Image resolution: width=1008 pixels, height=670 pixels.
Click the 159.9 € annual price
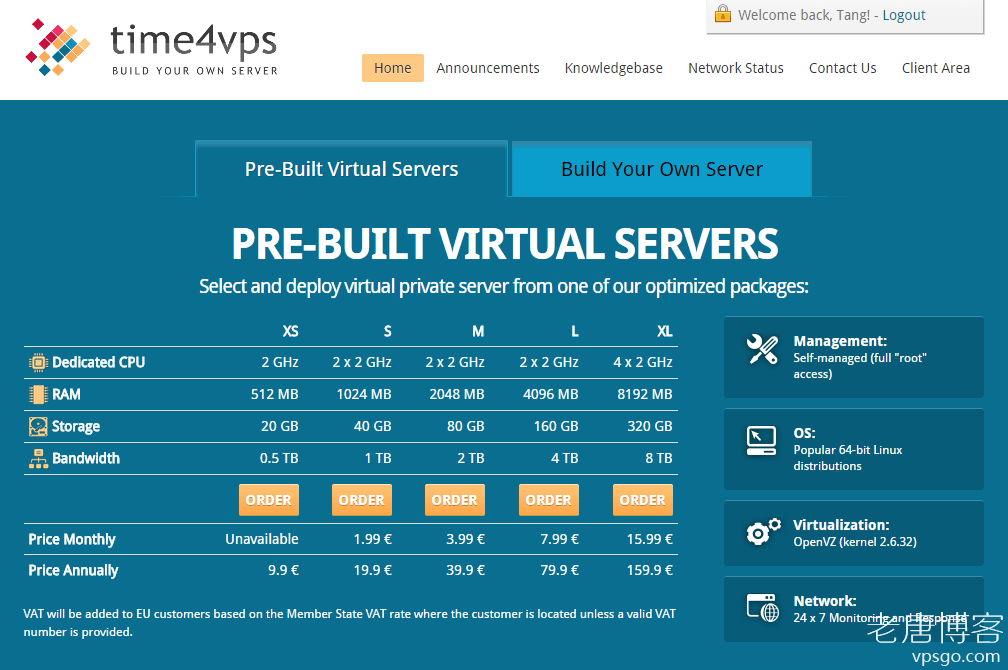pos(649,570)
